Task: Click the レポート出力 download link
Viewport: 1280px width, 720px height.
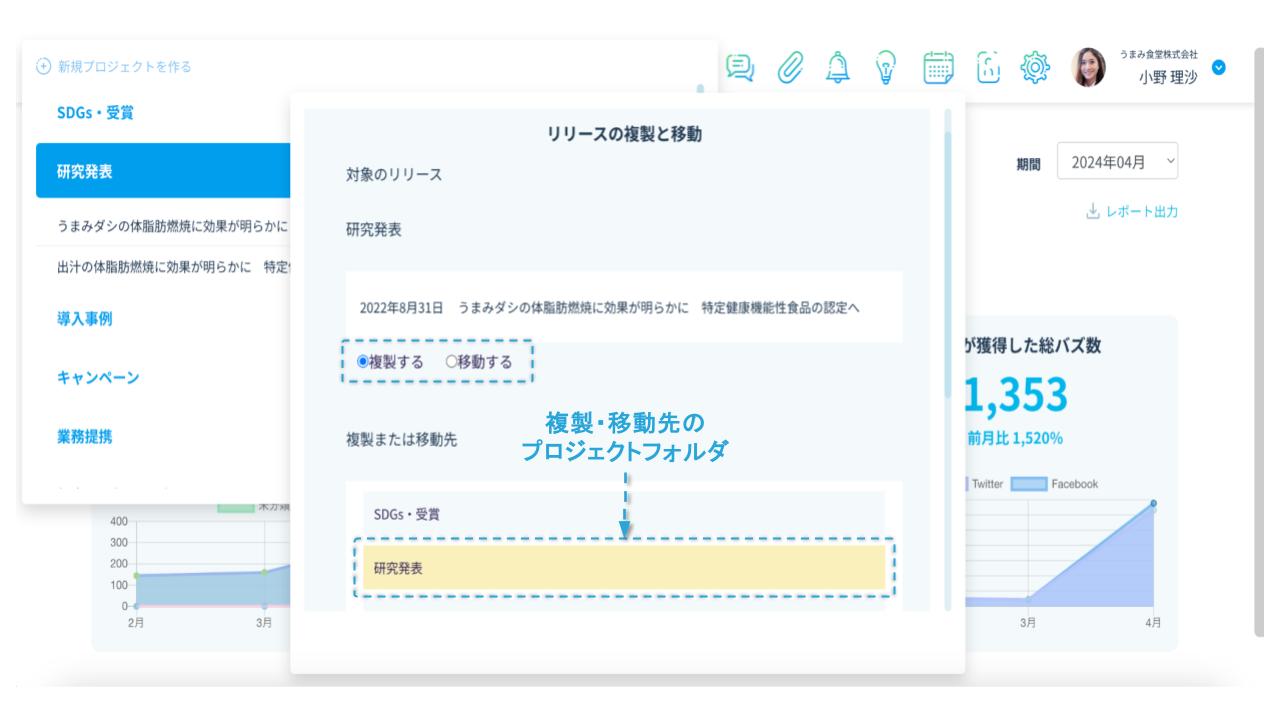Action: tap(1132, 212)
